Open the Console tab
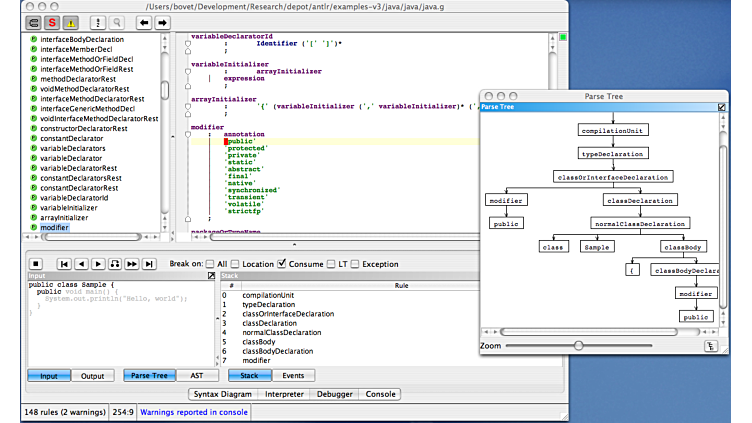The height and width of the screenshot is (423, 752). (380, 395)
